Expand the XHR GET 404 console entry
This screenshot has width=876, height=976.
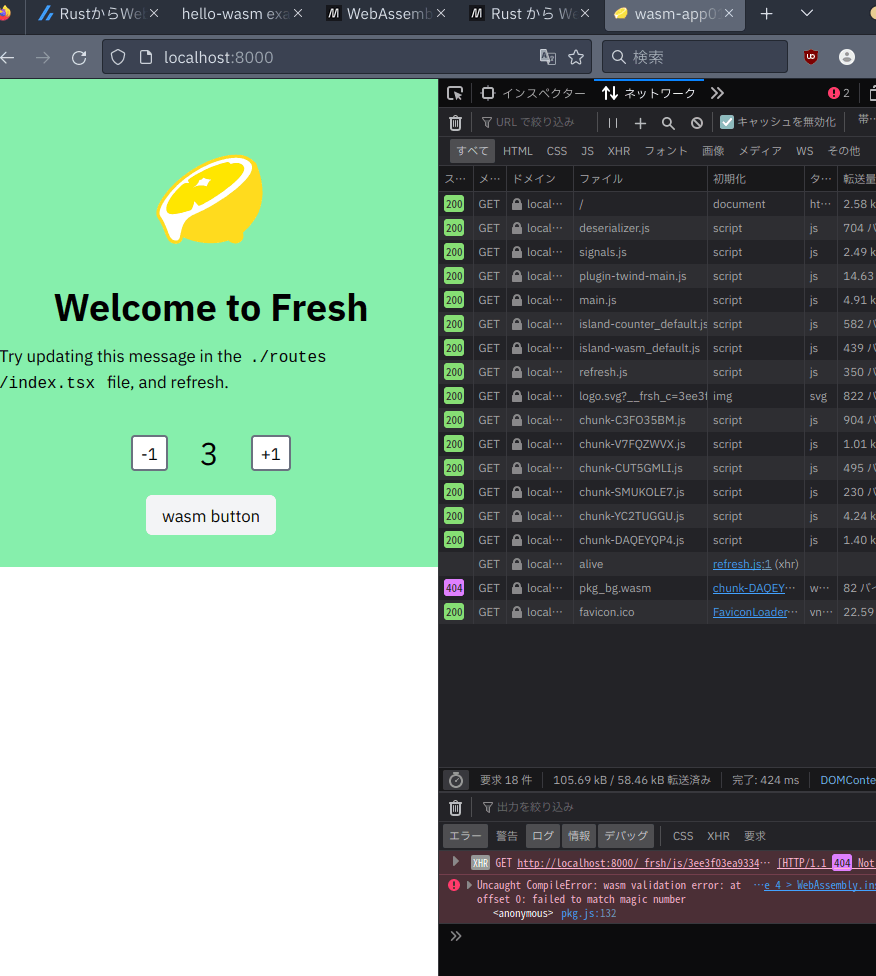pos(456,861)
